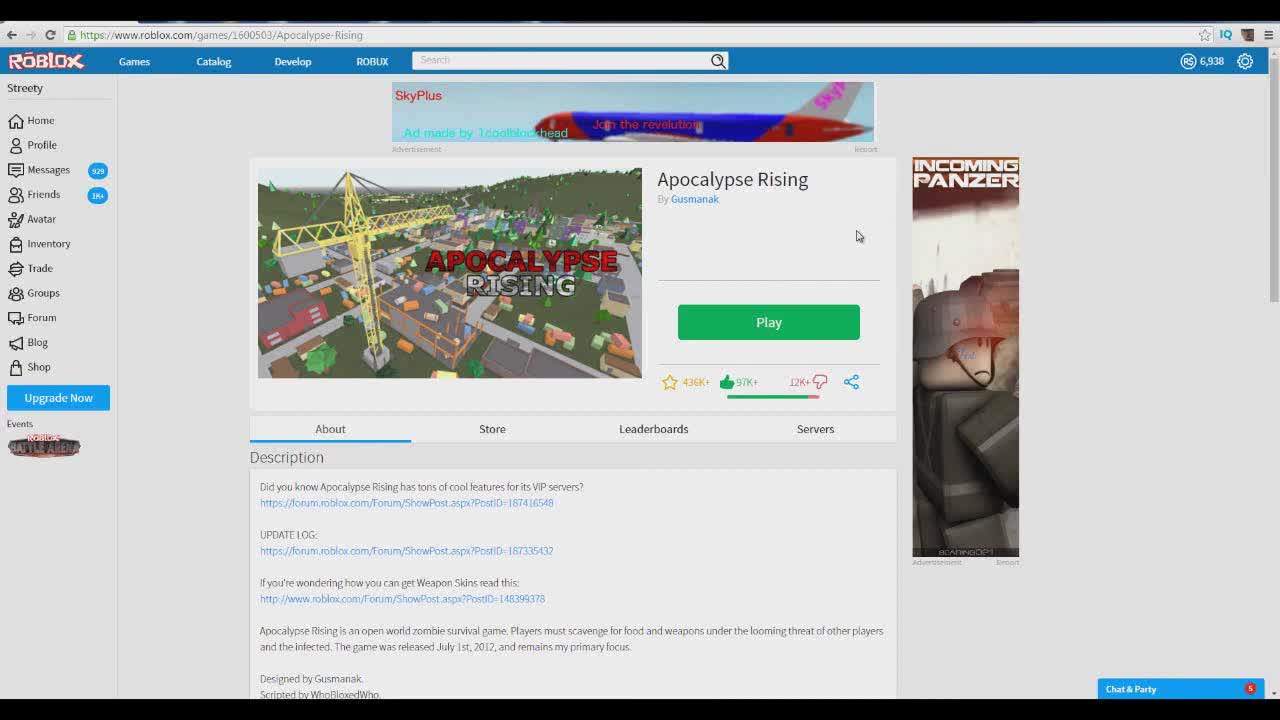This screenshot has width=1280, height=720.
Task: Switch to the Servers tab
Action: point(815,429)
